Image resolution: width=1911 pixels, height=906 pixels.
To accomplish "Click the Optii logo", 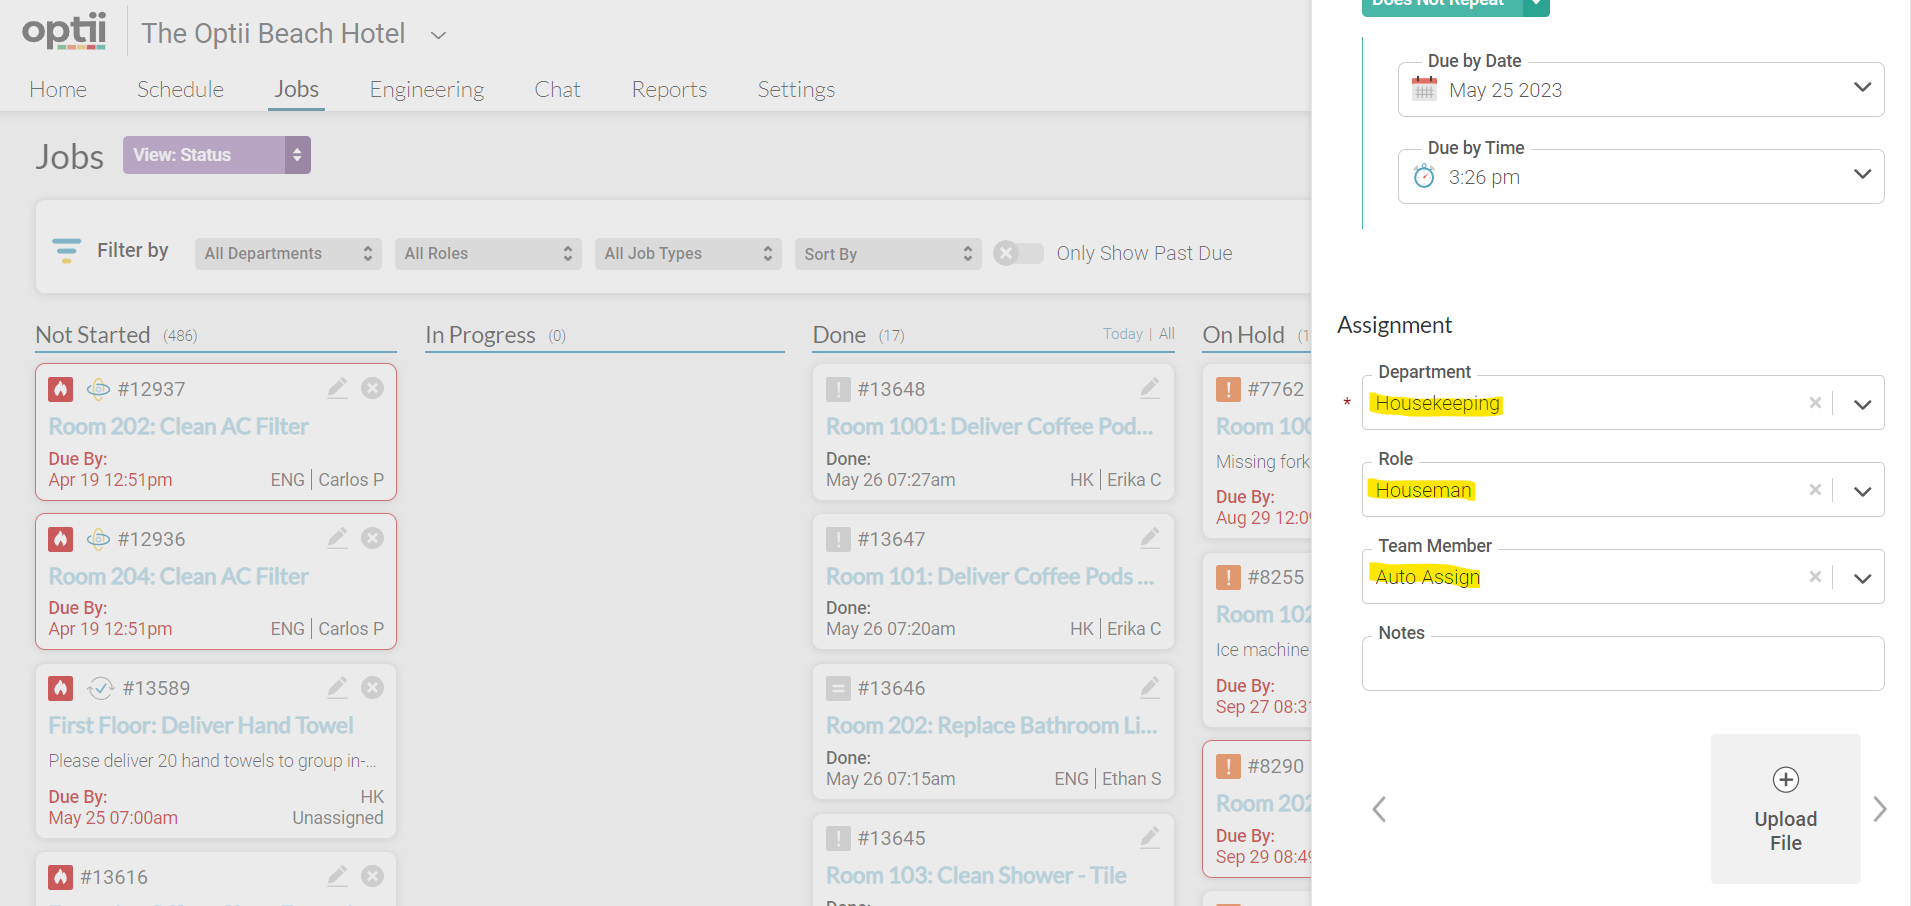I will pyautogui.click(x=64, y=30).
